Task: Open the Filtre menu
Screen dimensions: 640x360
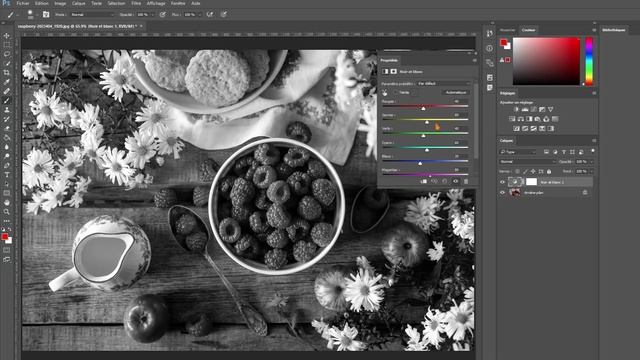Action: coord(136,3)
